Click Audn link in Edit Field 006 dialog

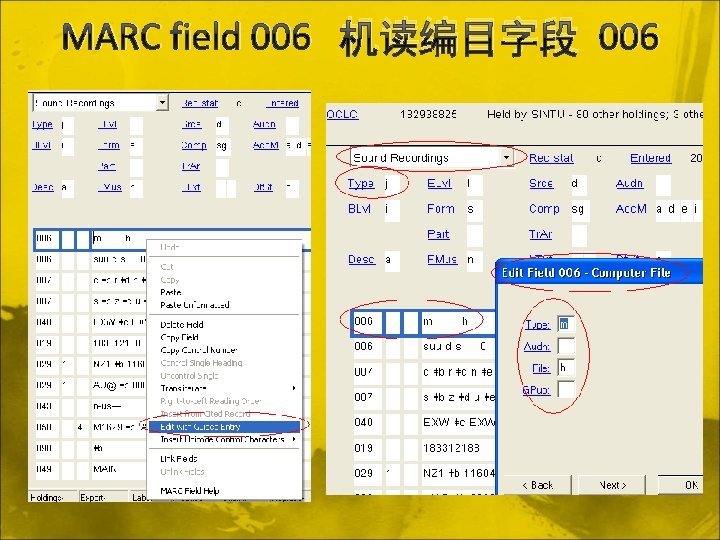point(536,346)
